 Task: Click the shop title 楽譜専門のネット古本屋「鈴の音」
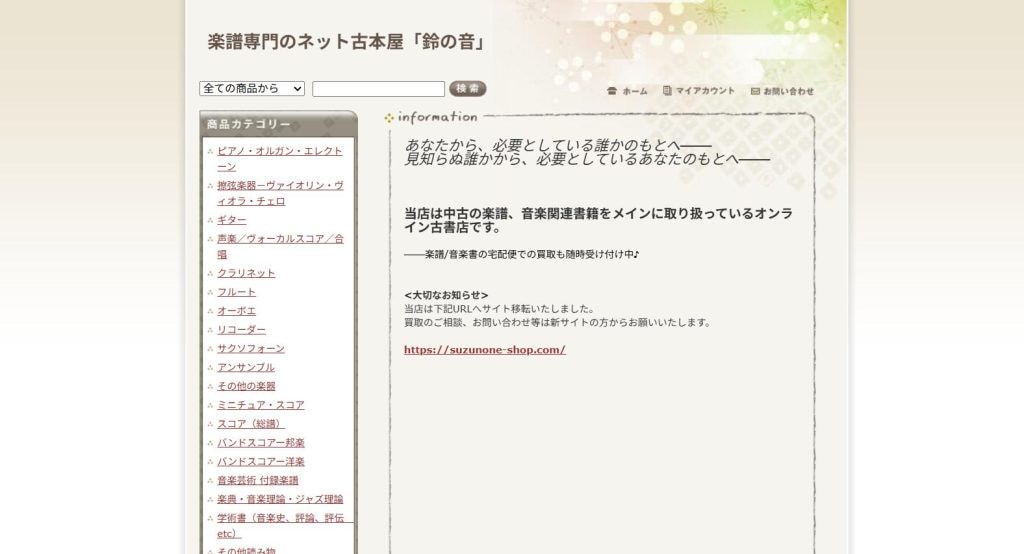(347, 42)
